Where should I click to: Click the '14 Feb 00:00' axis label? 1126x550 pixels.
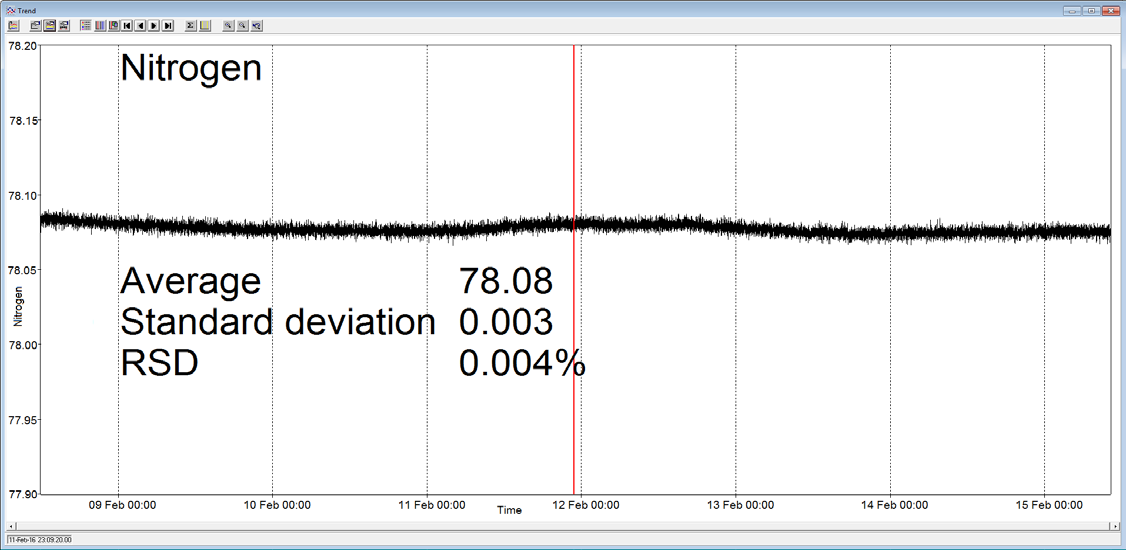(x=897, y=505)
